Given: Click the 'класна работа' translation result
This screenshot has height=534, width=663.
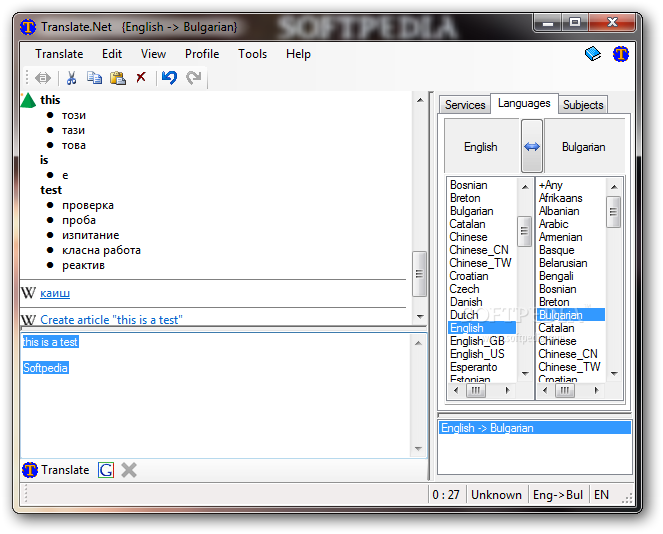Looking at the screenshot, I should coord(101,250).
